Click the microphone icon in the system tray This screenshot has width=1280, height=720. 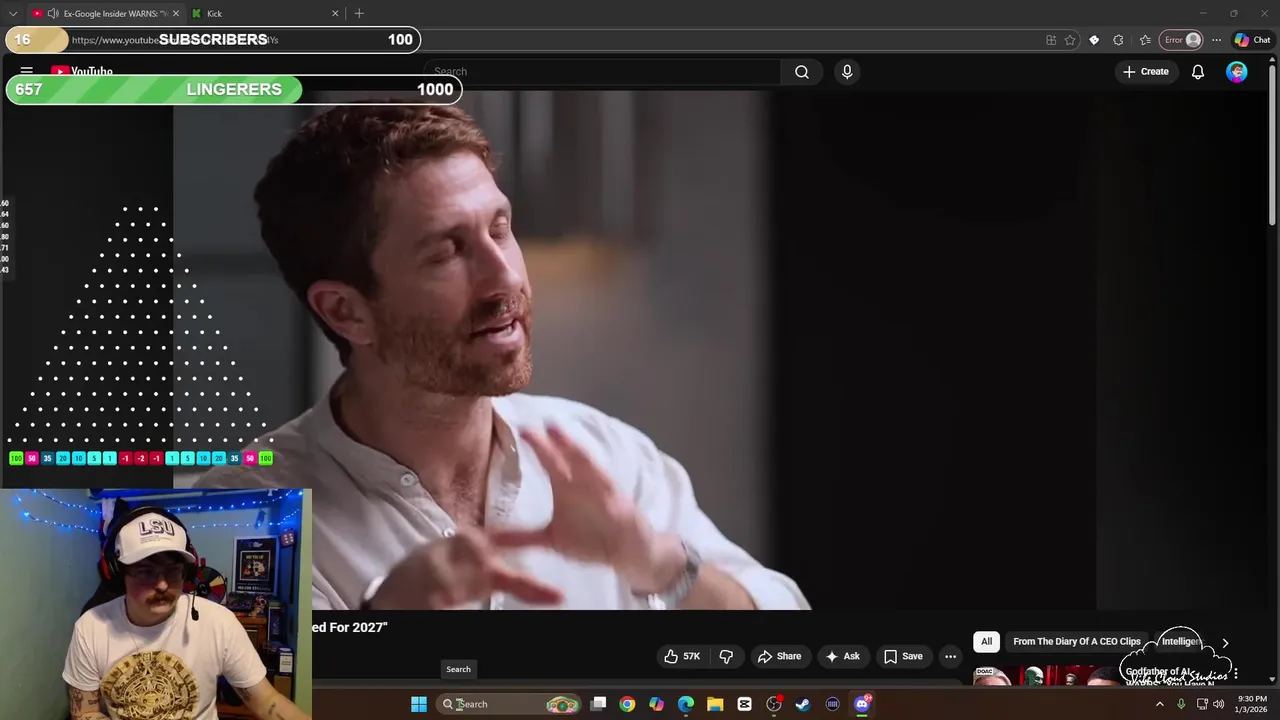pyautogui.click(x=1181, y=704)
